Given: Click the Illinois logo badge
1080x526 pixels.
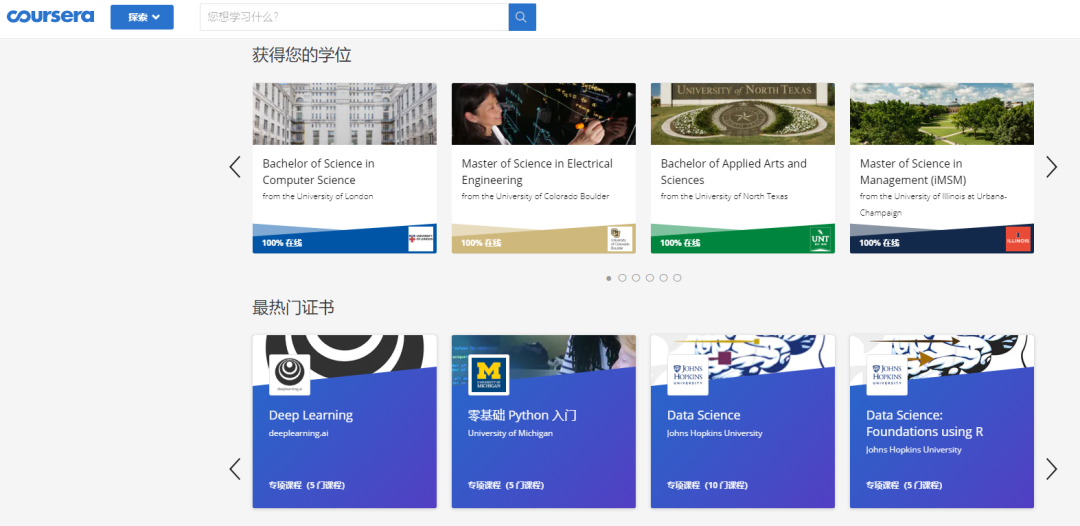Looking at the screenshot, I should coord(1018,239).
